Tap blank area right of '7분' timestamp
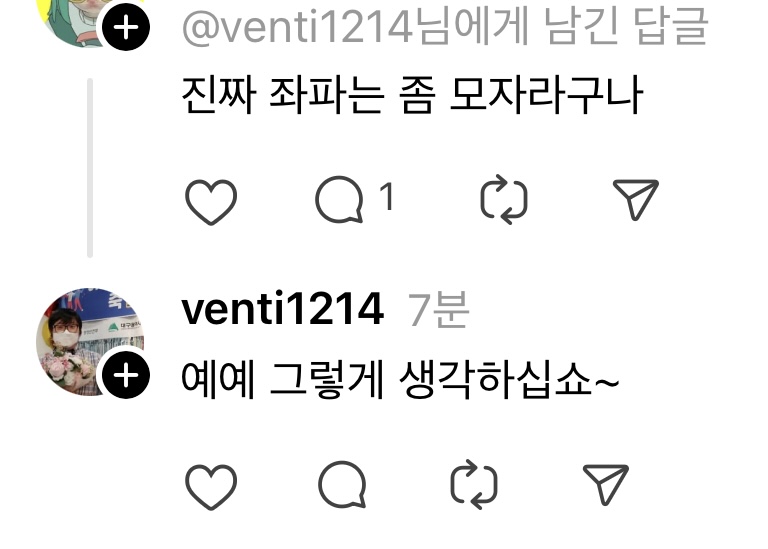The height and width of the screenshot is (549, 768). [x=612, y=309]
